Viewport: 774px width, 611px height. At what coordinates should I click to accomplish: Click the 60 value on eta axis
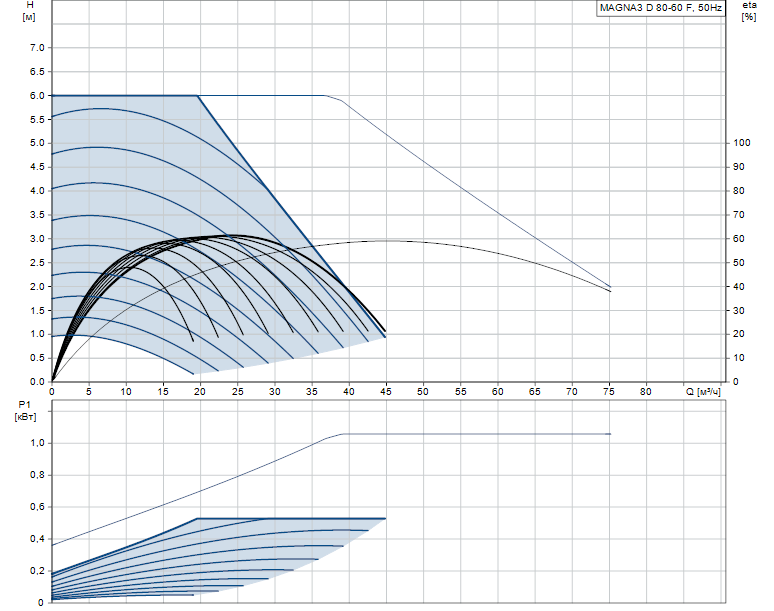(x=738, y=238)
